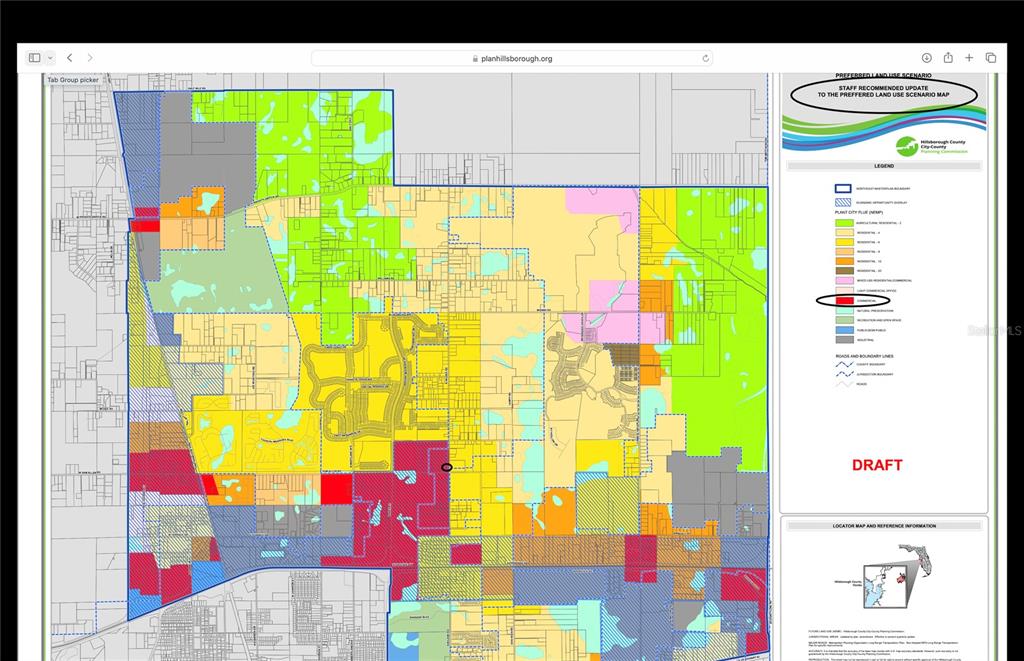The height and width of the screenshot is (661, 1024).
Task: Click the circled Staff Recommended Update title
Action: (882, 94)
